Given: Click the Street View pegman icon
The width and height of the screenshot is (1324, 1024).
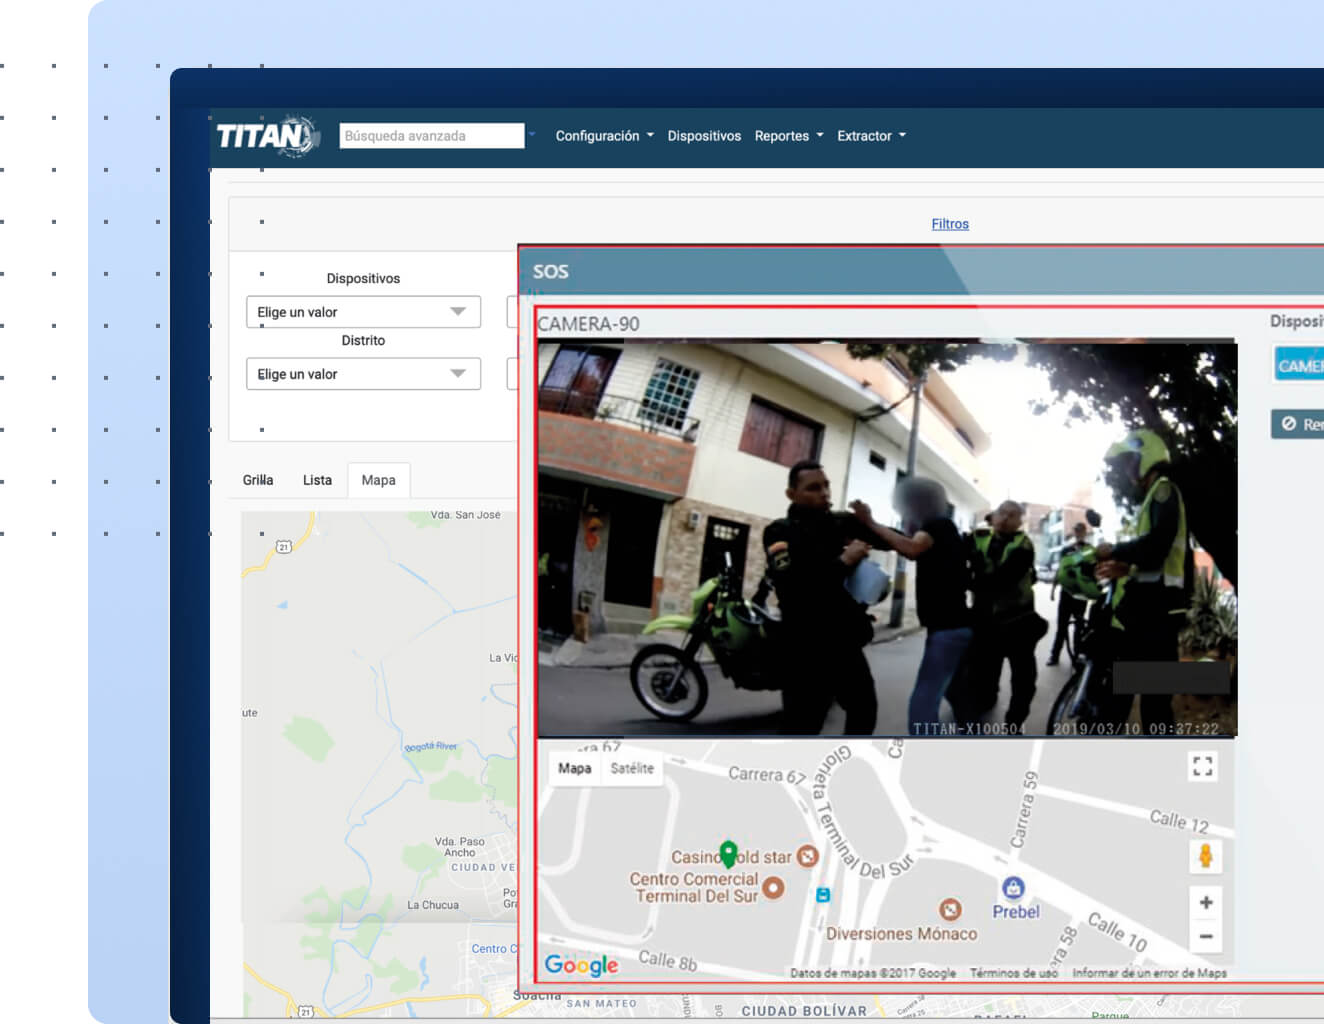Looking at the screenshot, I should (1205, 856).
